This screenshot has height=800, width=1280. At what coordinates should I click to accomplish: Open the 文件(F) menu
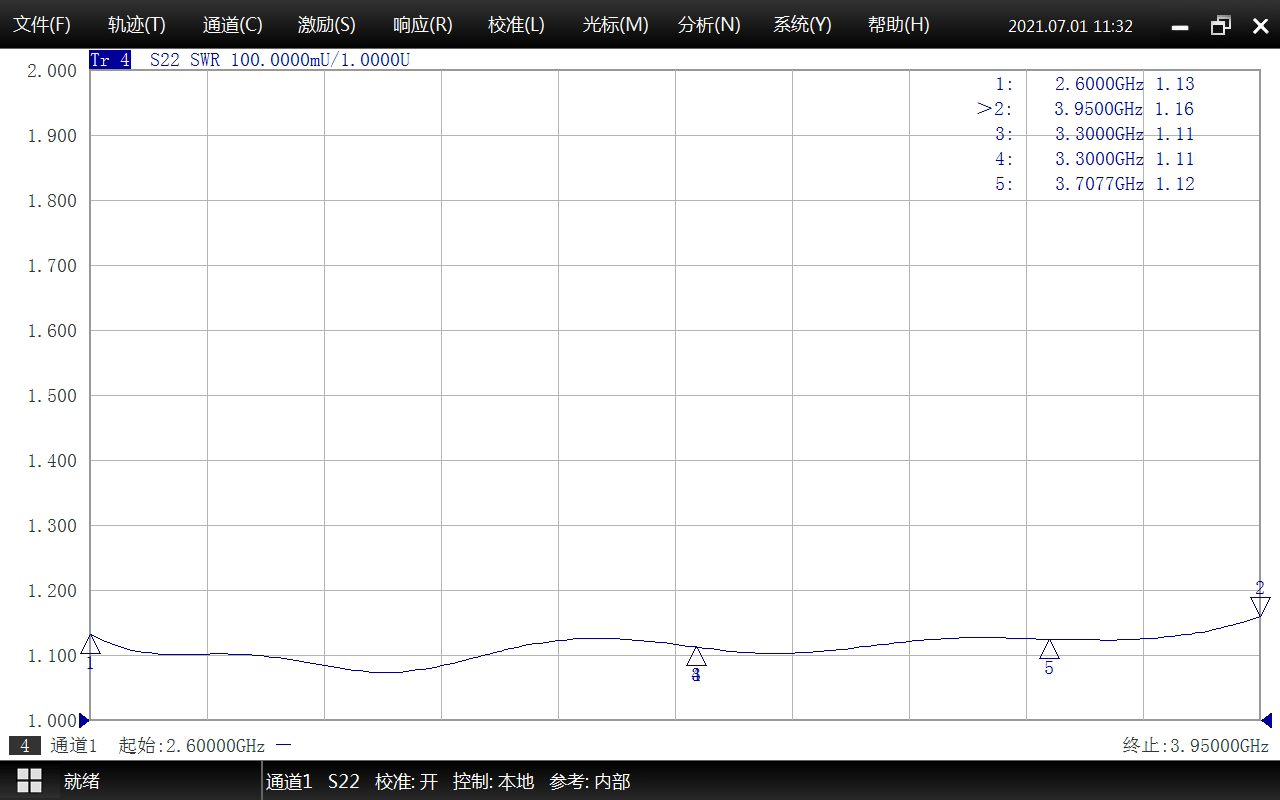[42, 25]
